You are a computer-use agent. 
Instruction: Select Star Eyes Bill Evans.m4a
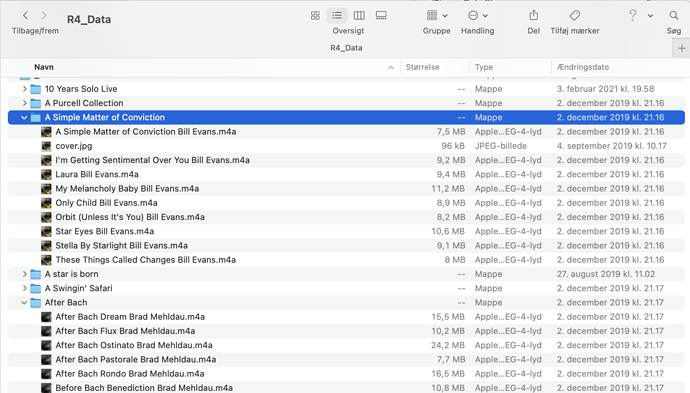[105, 231]
